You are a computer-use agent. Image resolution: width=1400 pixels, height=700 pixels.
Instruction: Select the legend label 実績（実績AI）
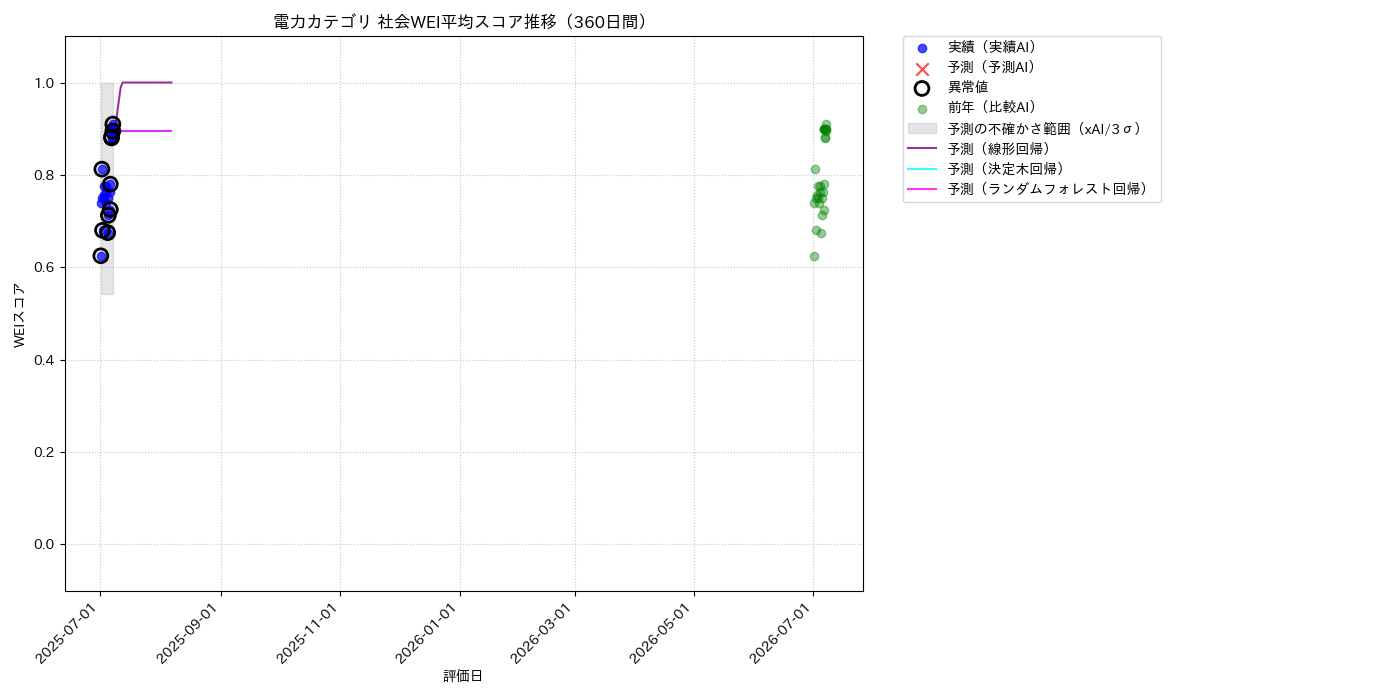(992, 47)
